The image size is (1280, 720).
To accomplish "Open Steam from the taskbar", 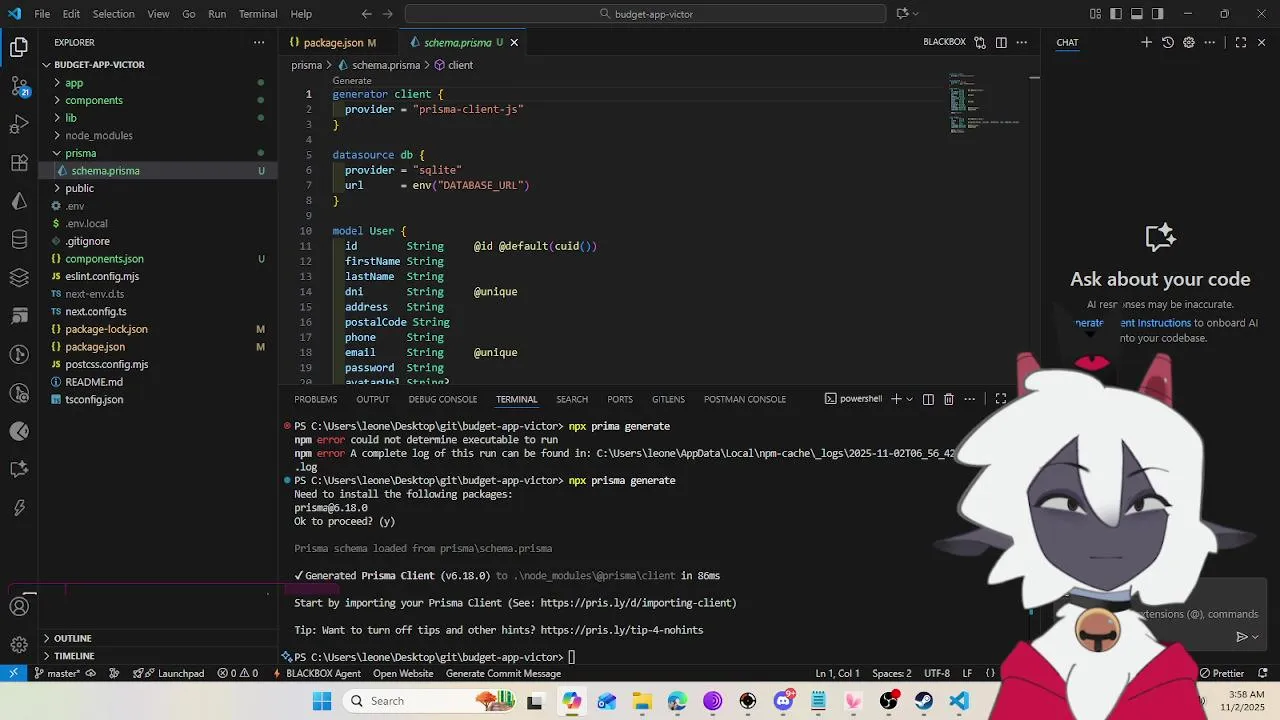I will point(923,701).
